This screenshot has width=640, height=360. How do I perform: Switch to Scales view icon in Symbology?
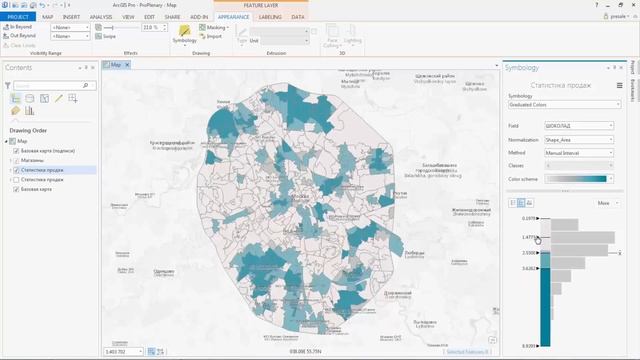pos(529,203)
